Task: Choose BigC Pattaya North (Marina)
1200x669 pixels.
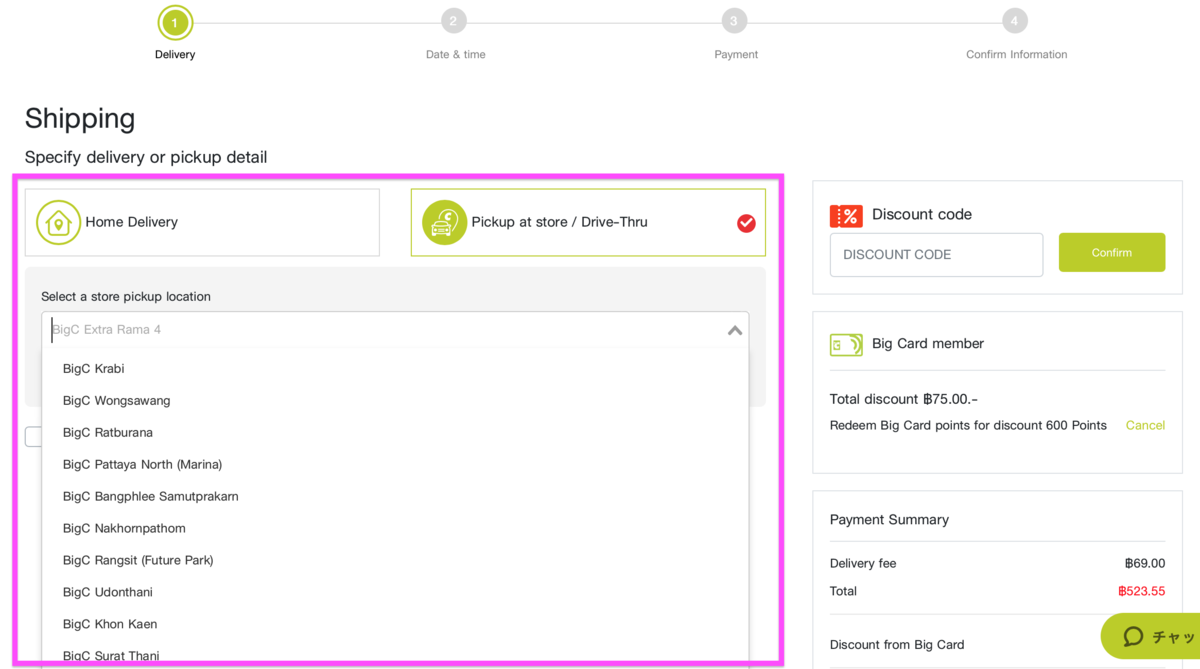Action: (x=395, y=465)
